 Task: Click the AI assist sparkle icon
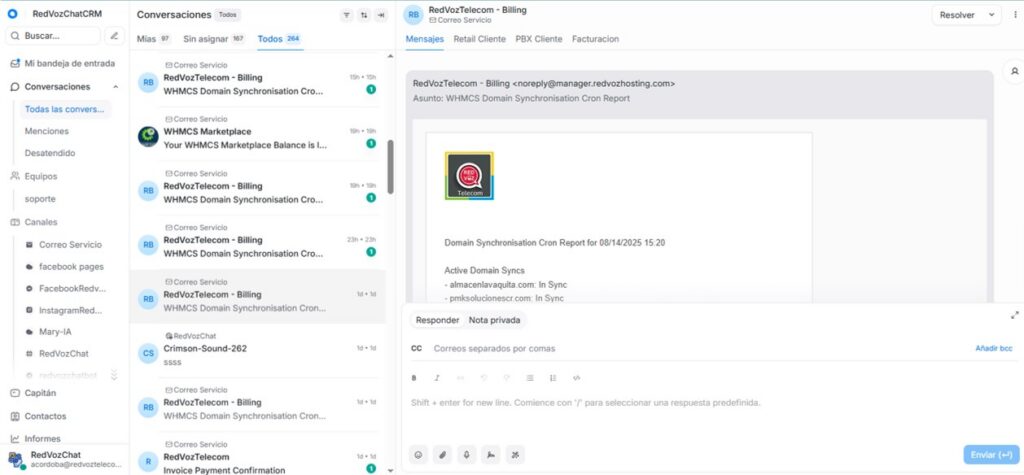[515, 454]
